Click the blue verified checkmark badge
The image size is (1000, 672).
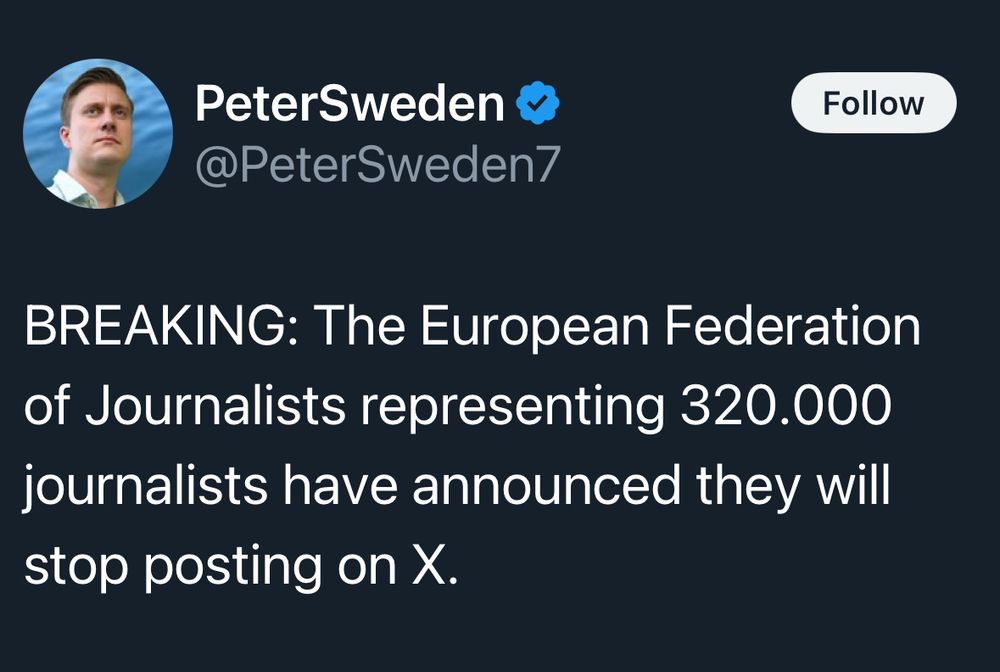click(539, 104)
